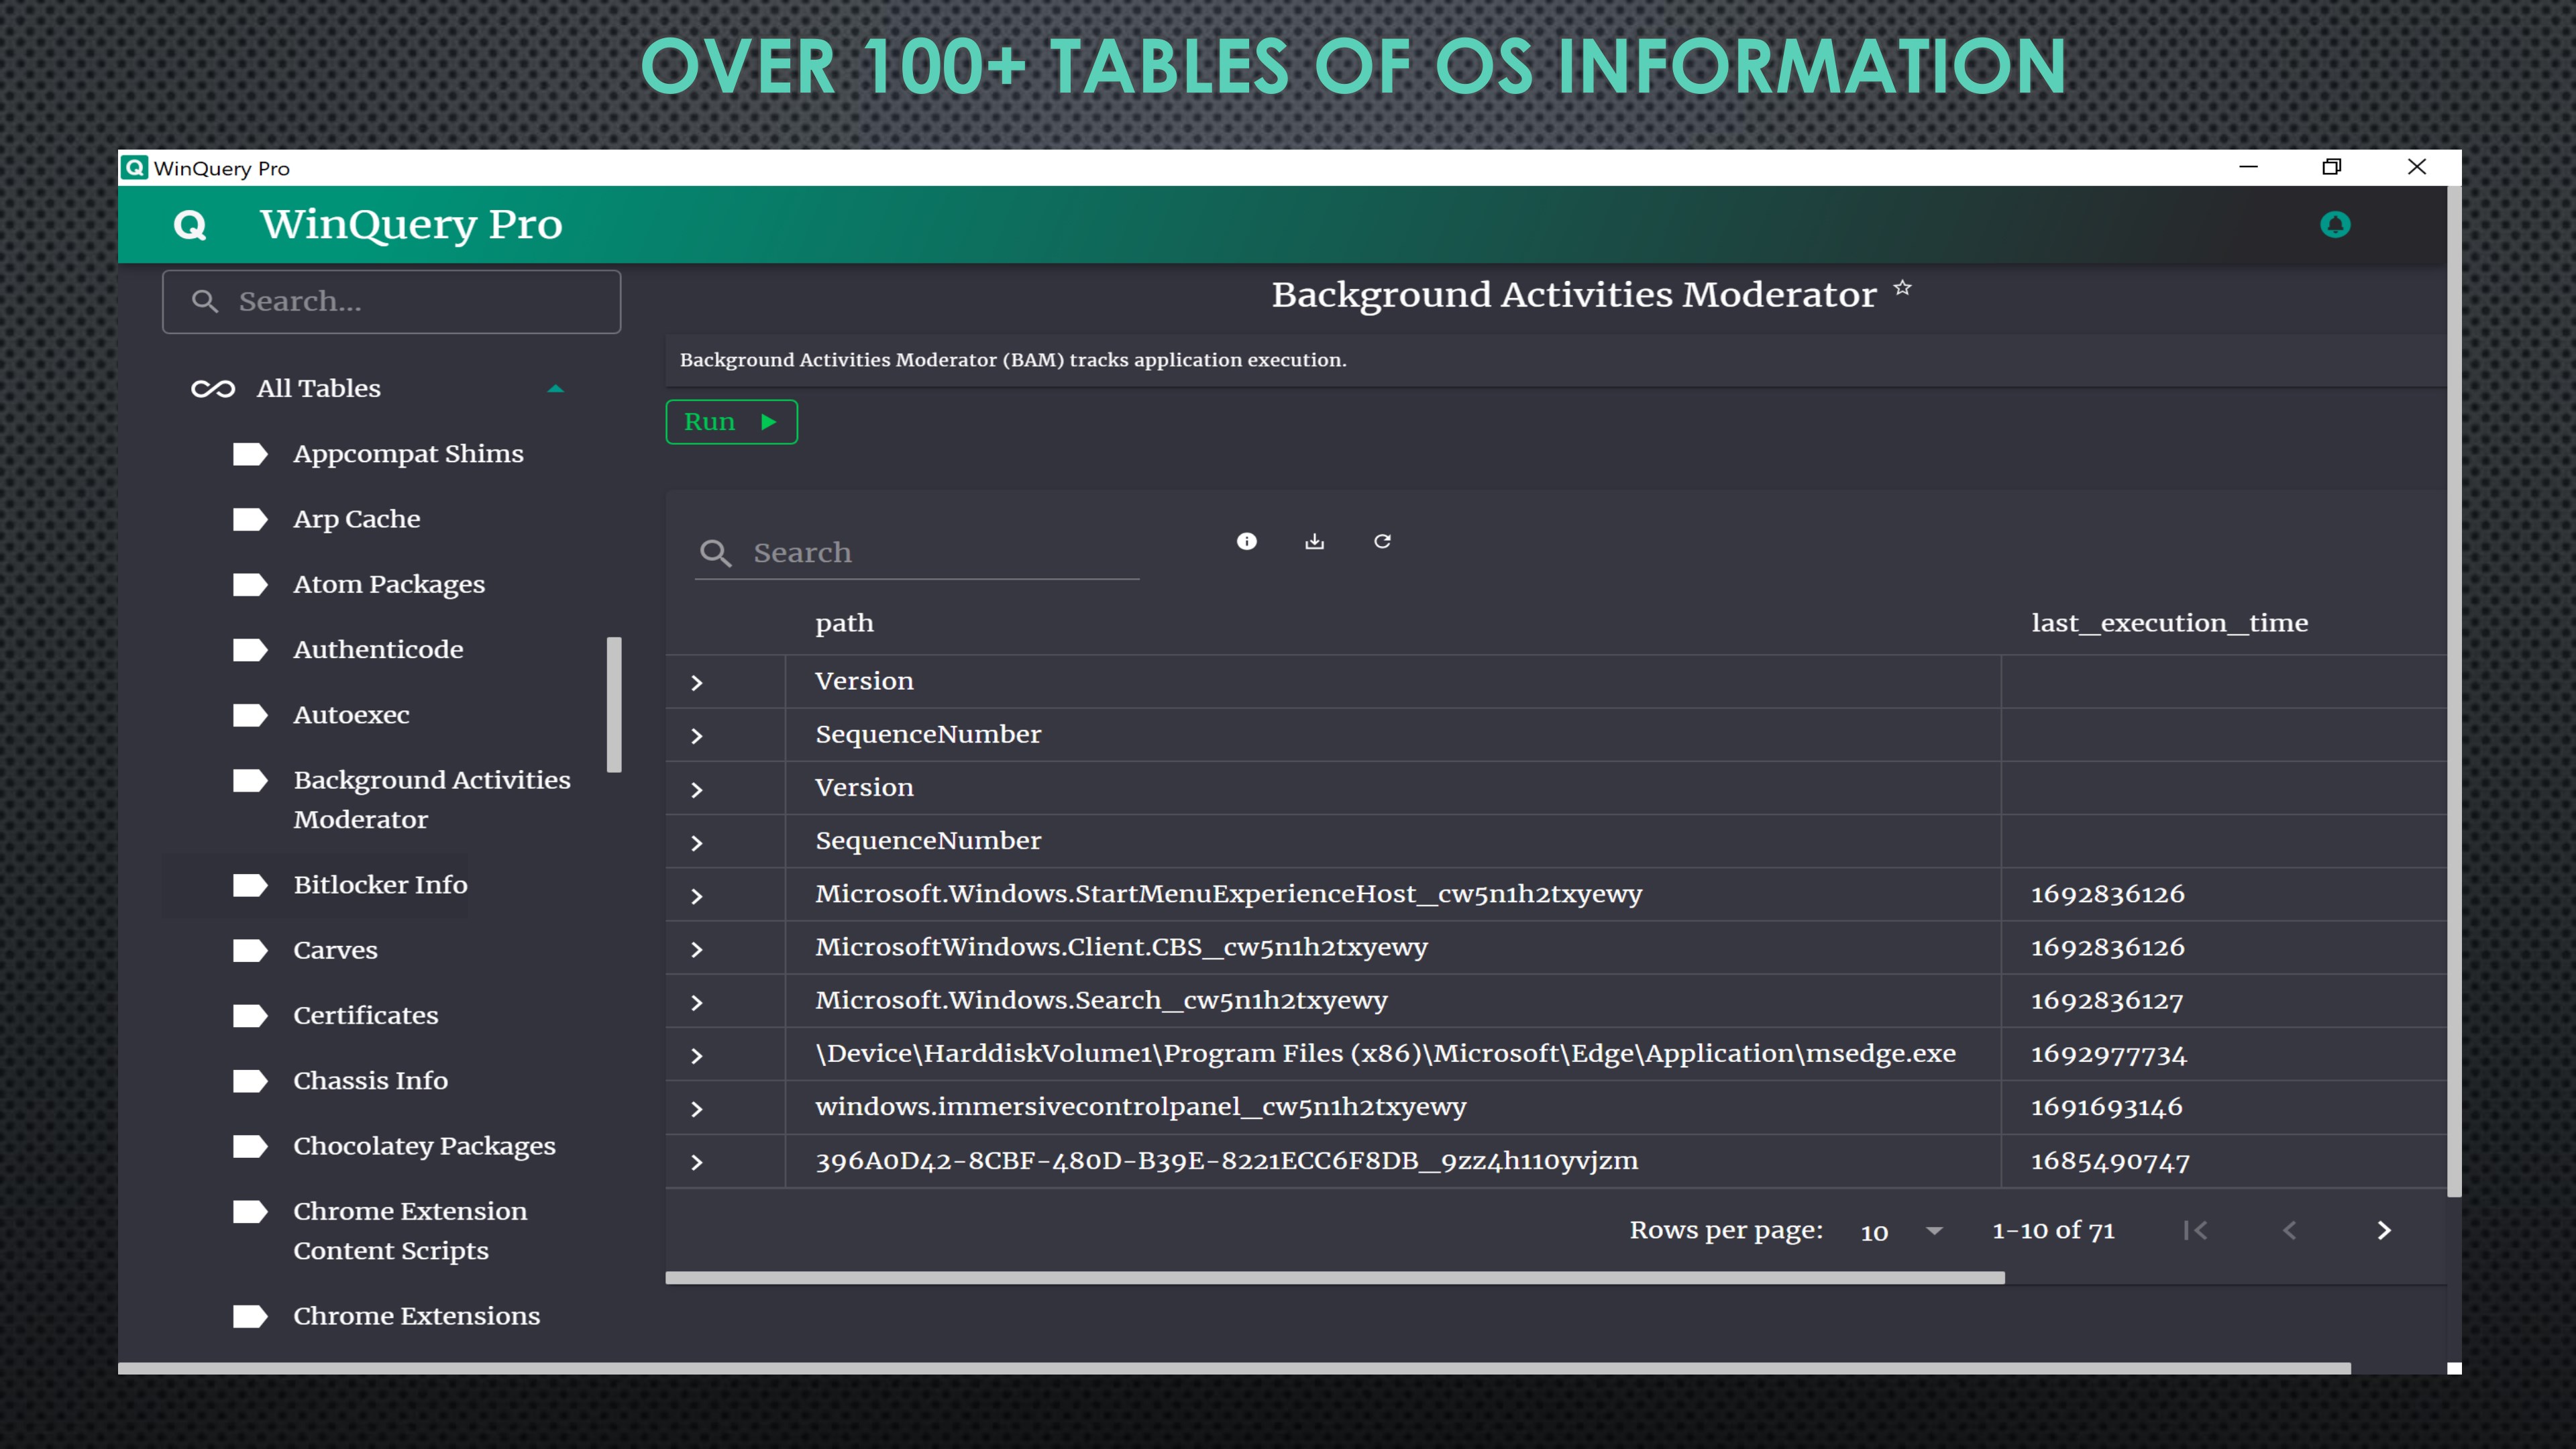Open the Arp Cache table

pyautogui.click(x=356, y=519)
